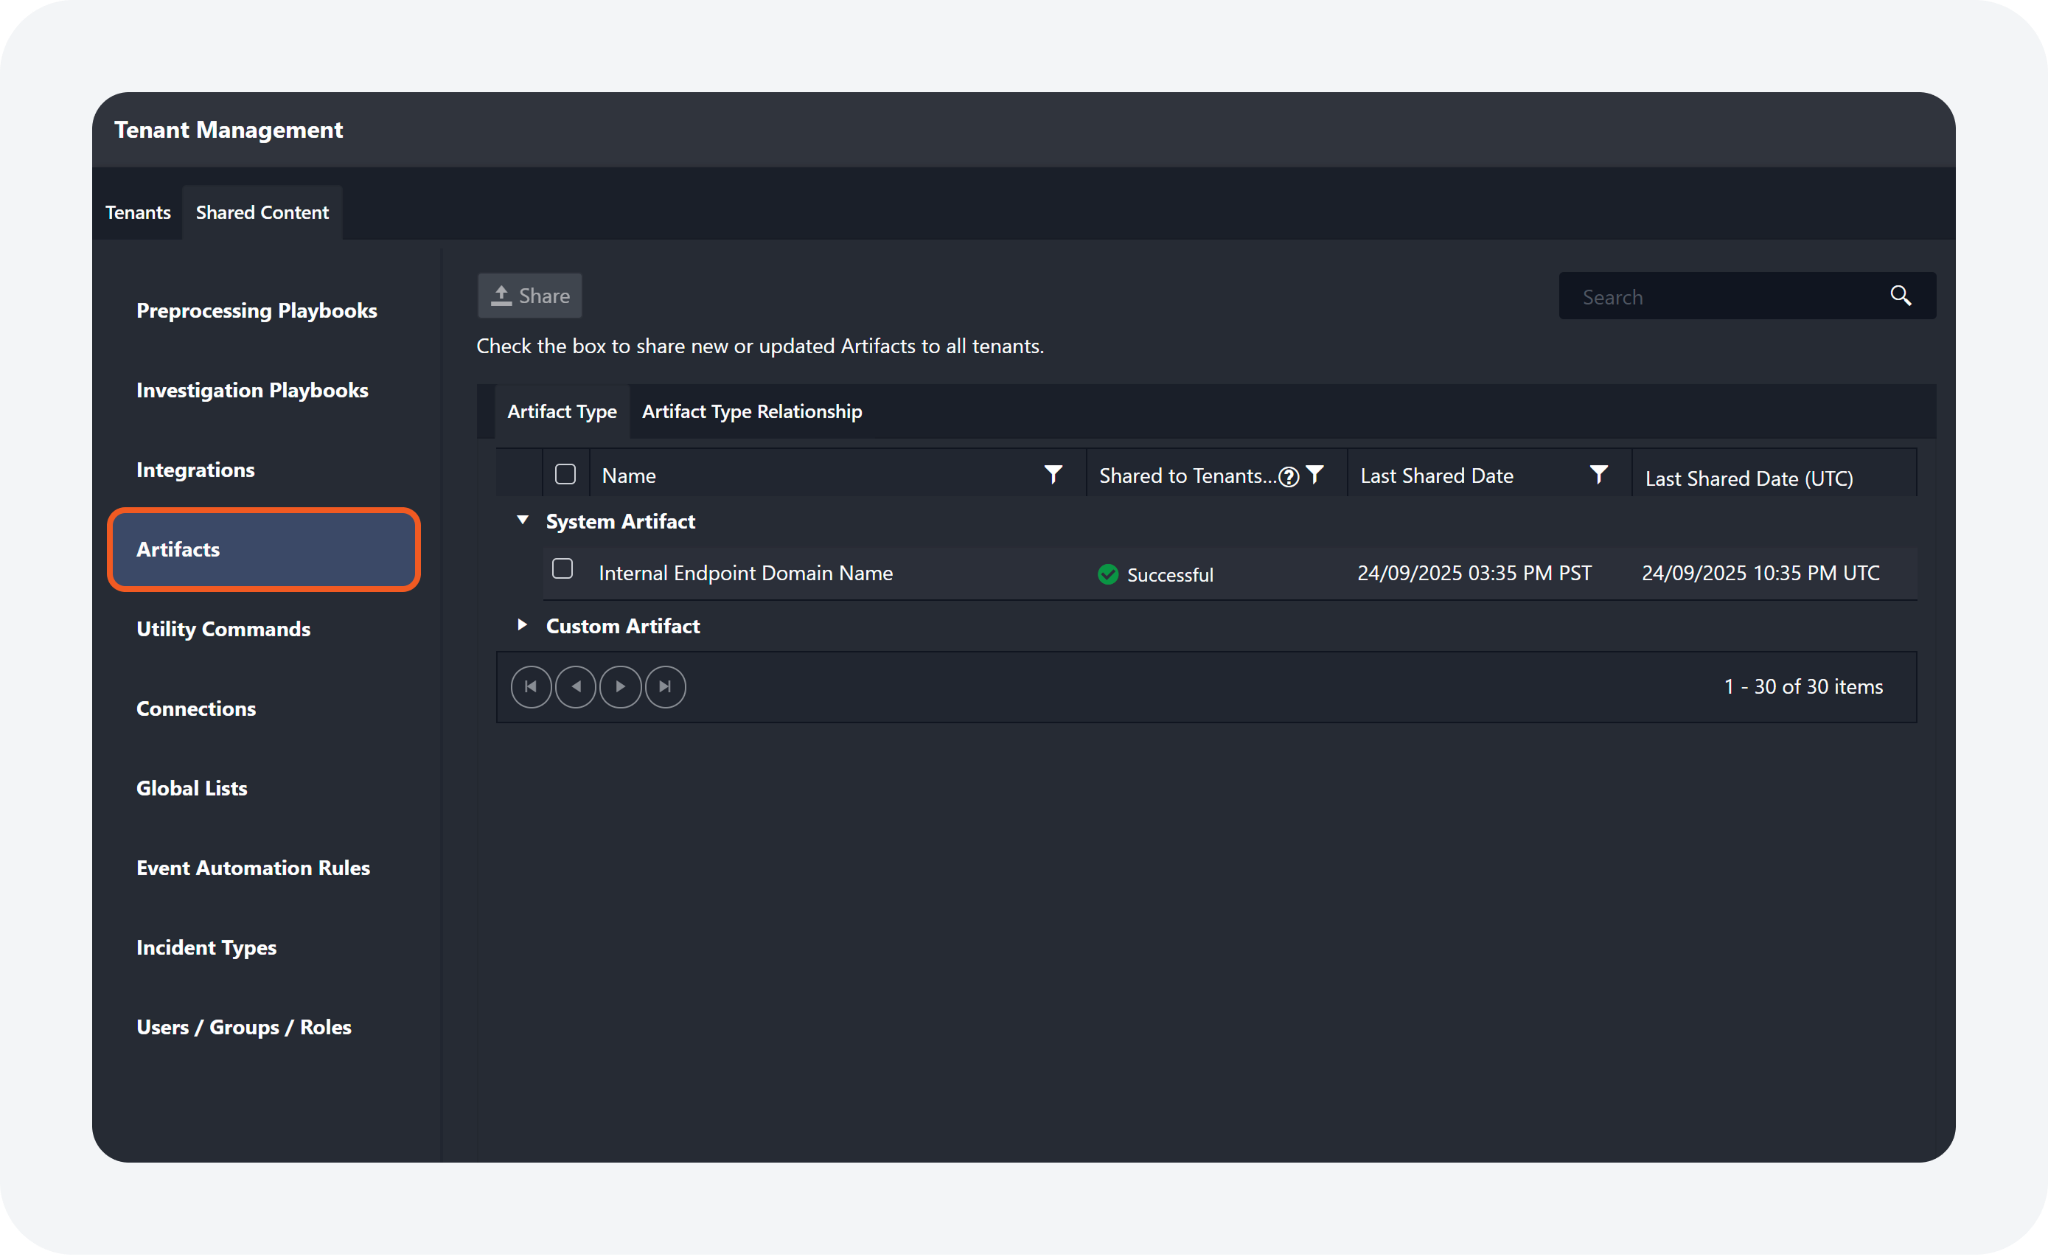Screen dimensions: 2048x1255
Task: Open Global Lists in the sidebar
Action: [192, 788]
